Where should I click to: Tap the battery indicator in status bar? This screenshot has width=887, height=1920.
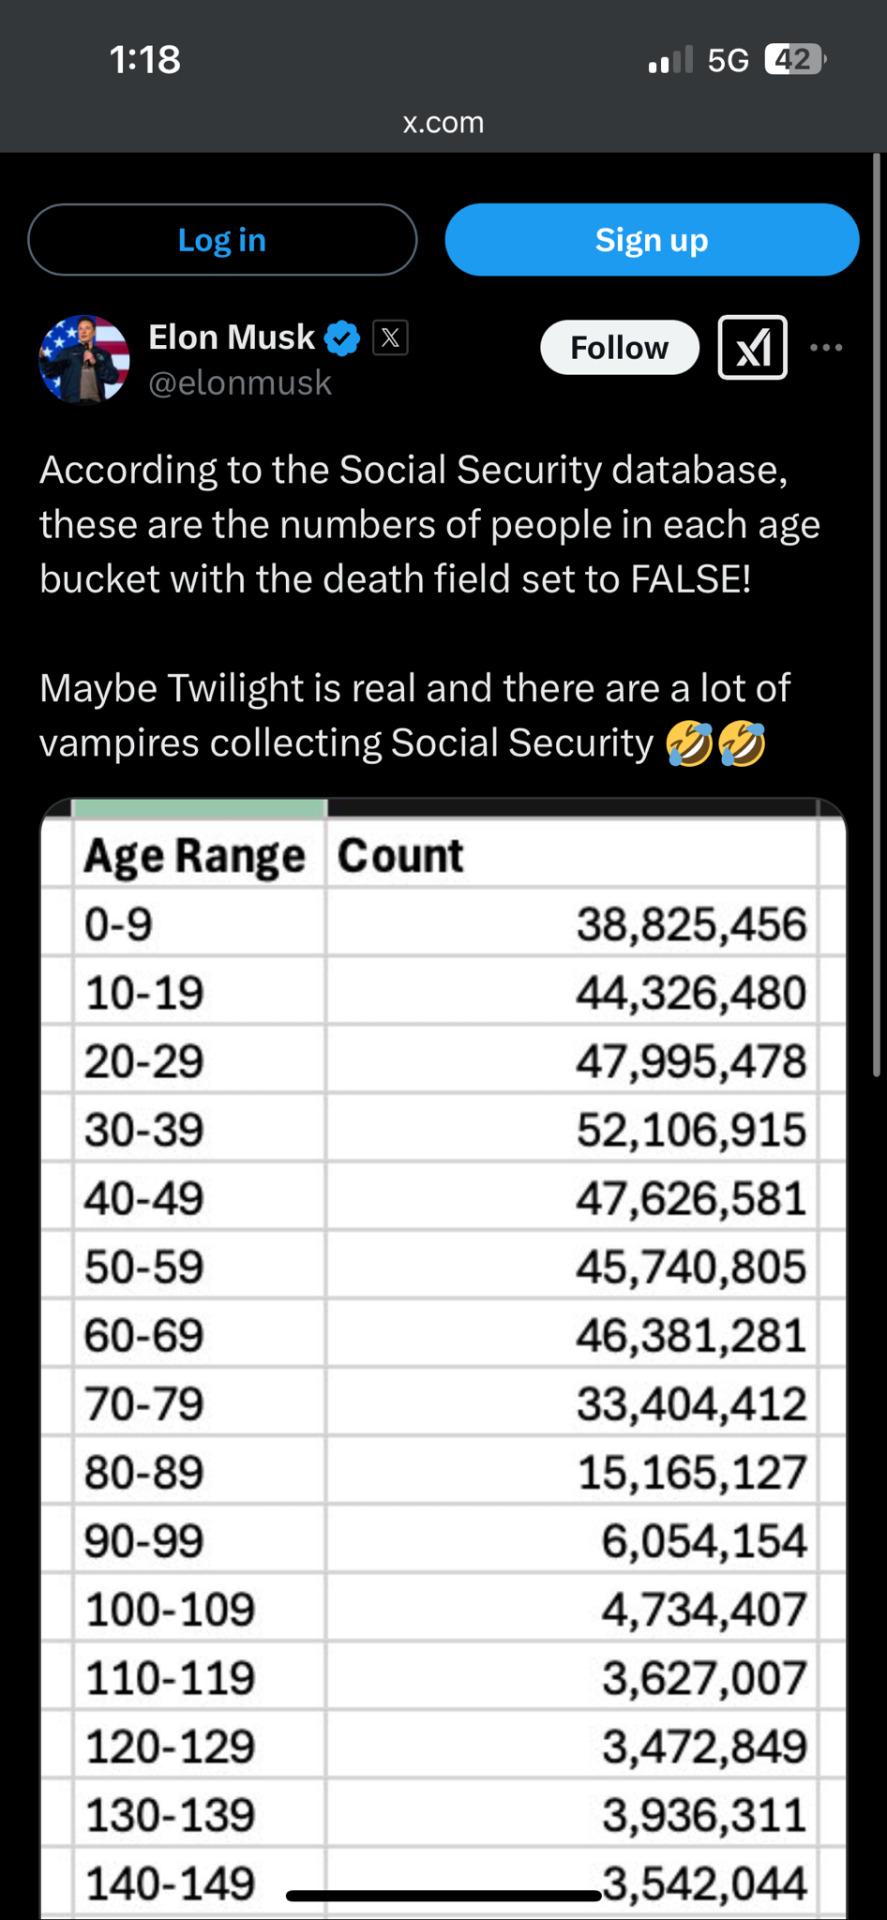pos(795,60)
